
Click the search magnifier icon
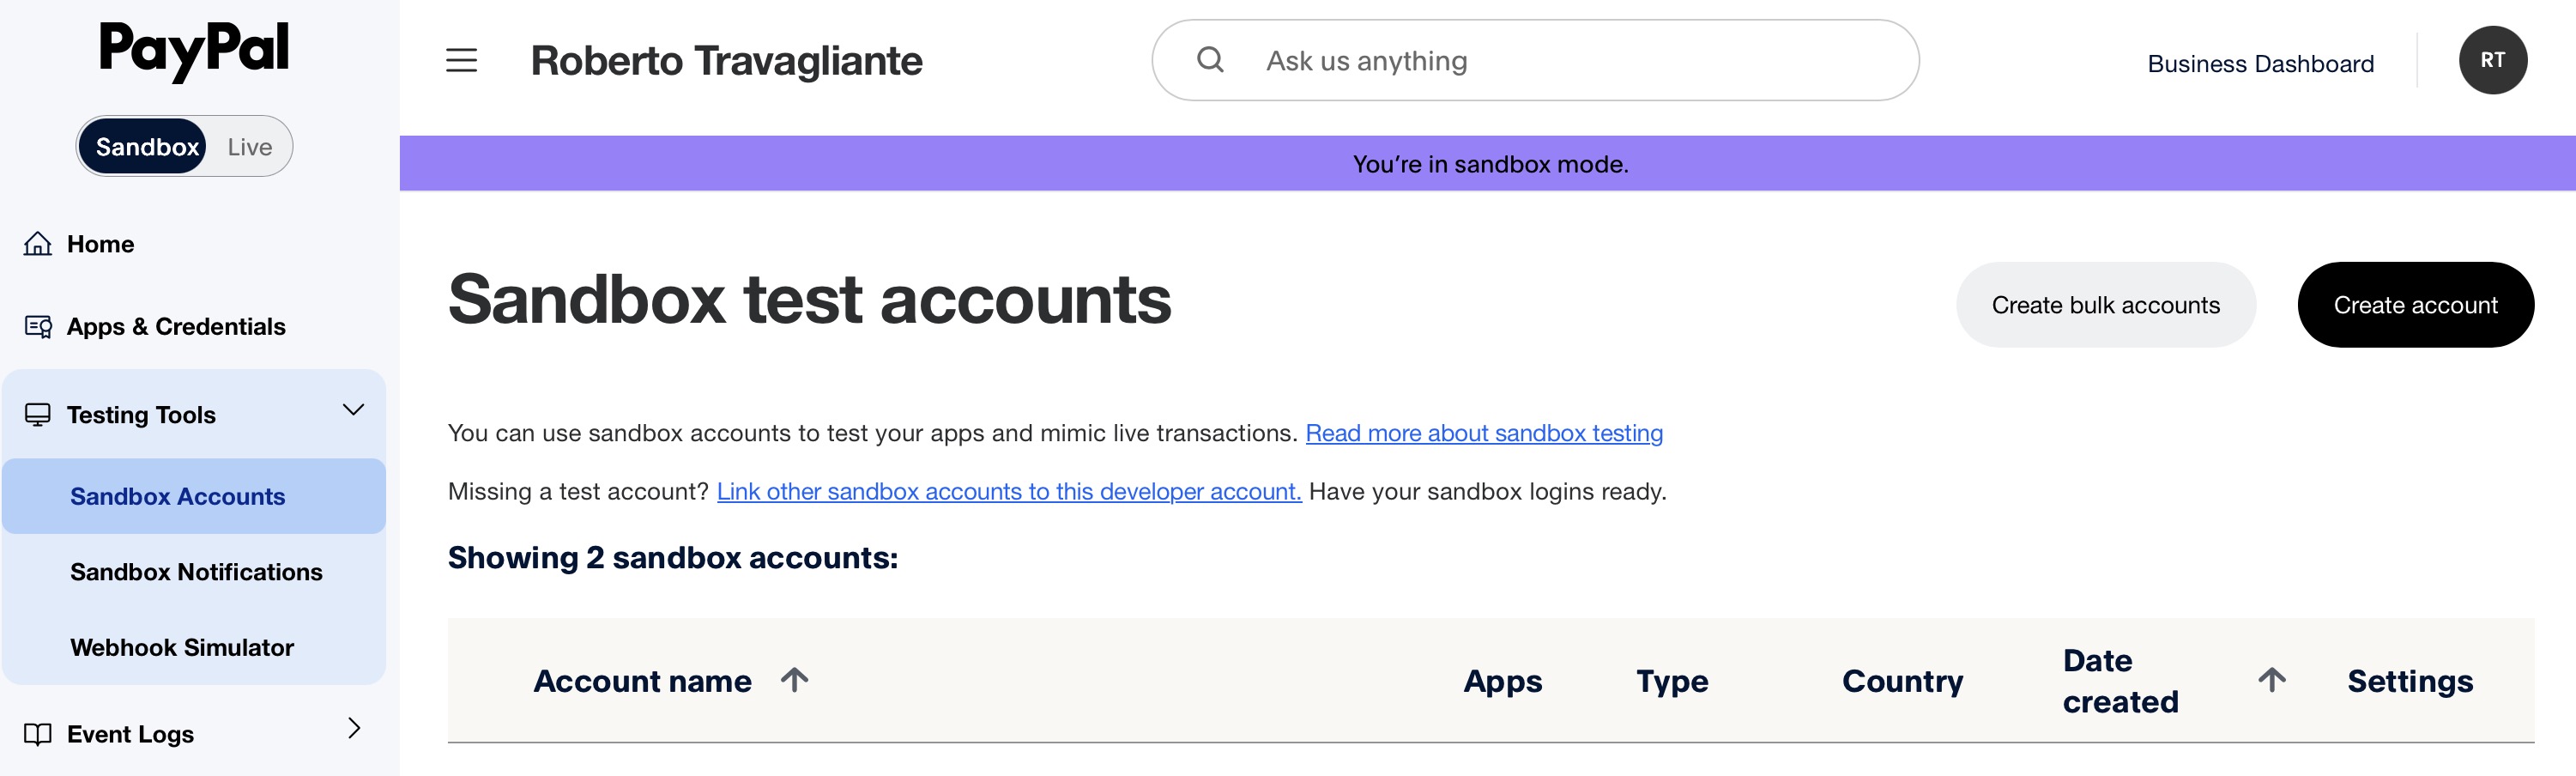(1210, 60)
